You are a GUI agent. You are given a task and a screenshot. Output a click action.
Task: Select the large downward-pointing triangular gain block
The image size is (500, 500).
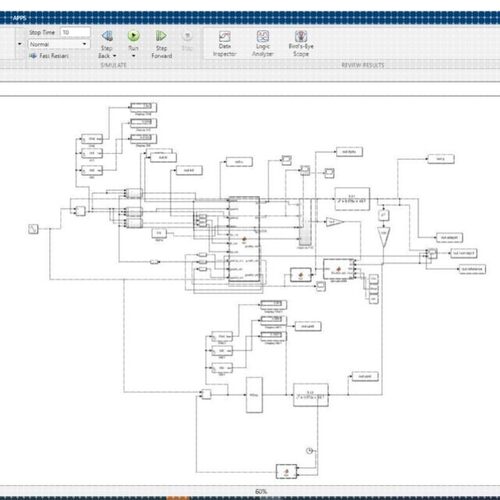tap(384, 237)
